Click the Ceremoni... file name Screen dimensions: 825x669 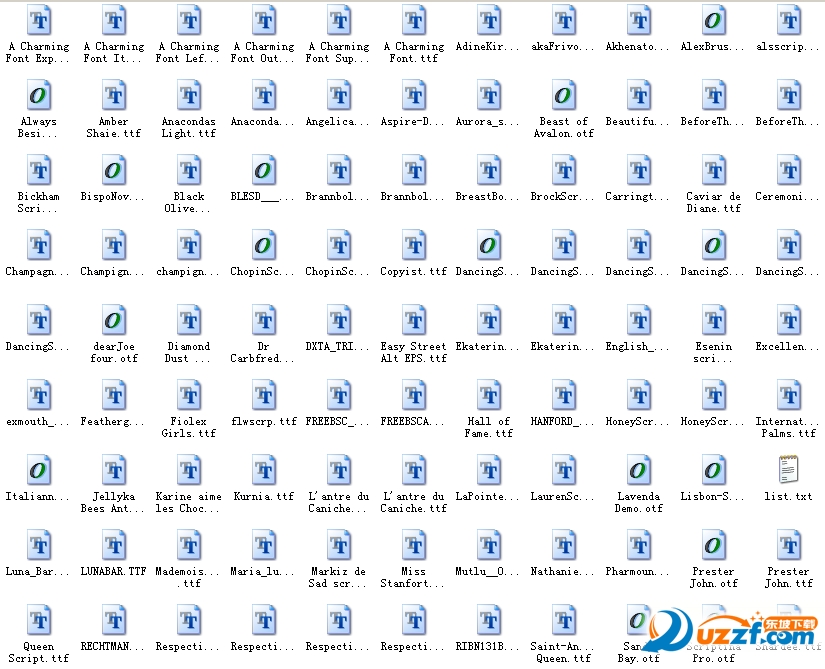788,197
